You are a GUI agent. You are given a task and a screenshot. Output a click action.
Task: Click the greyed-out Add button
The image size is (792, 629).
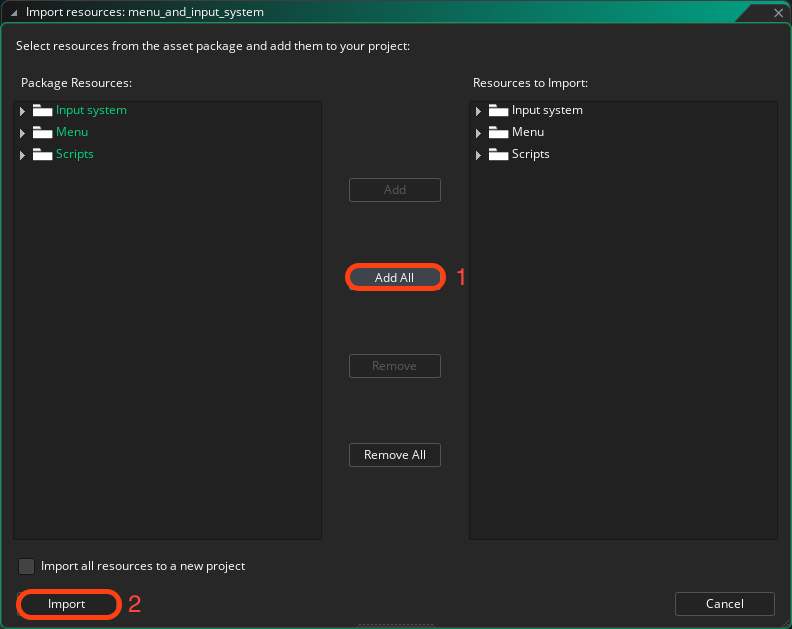[394, 190]
